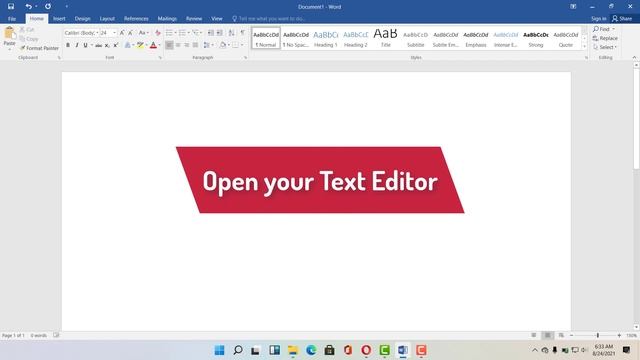Toggle underline formatting

coord(85,45)
